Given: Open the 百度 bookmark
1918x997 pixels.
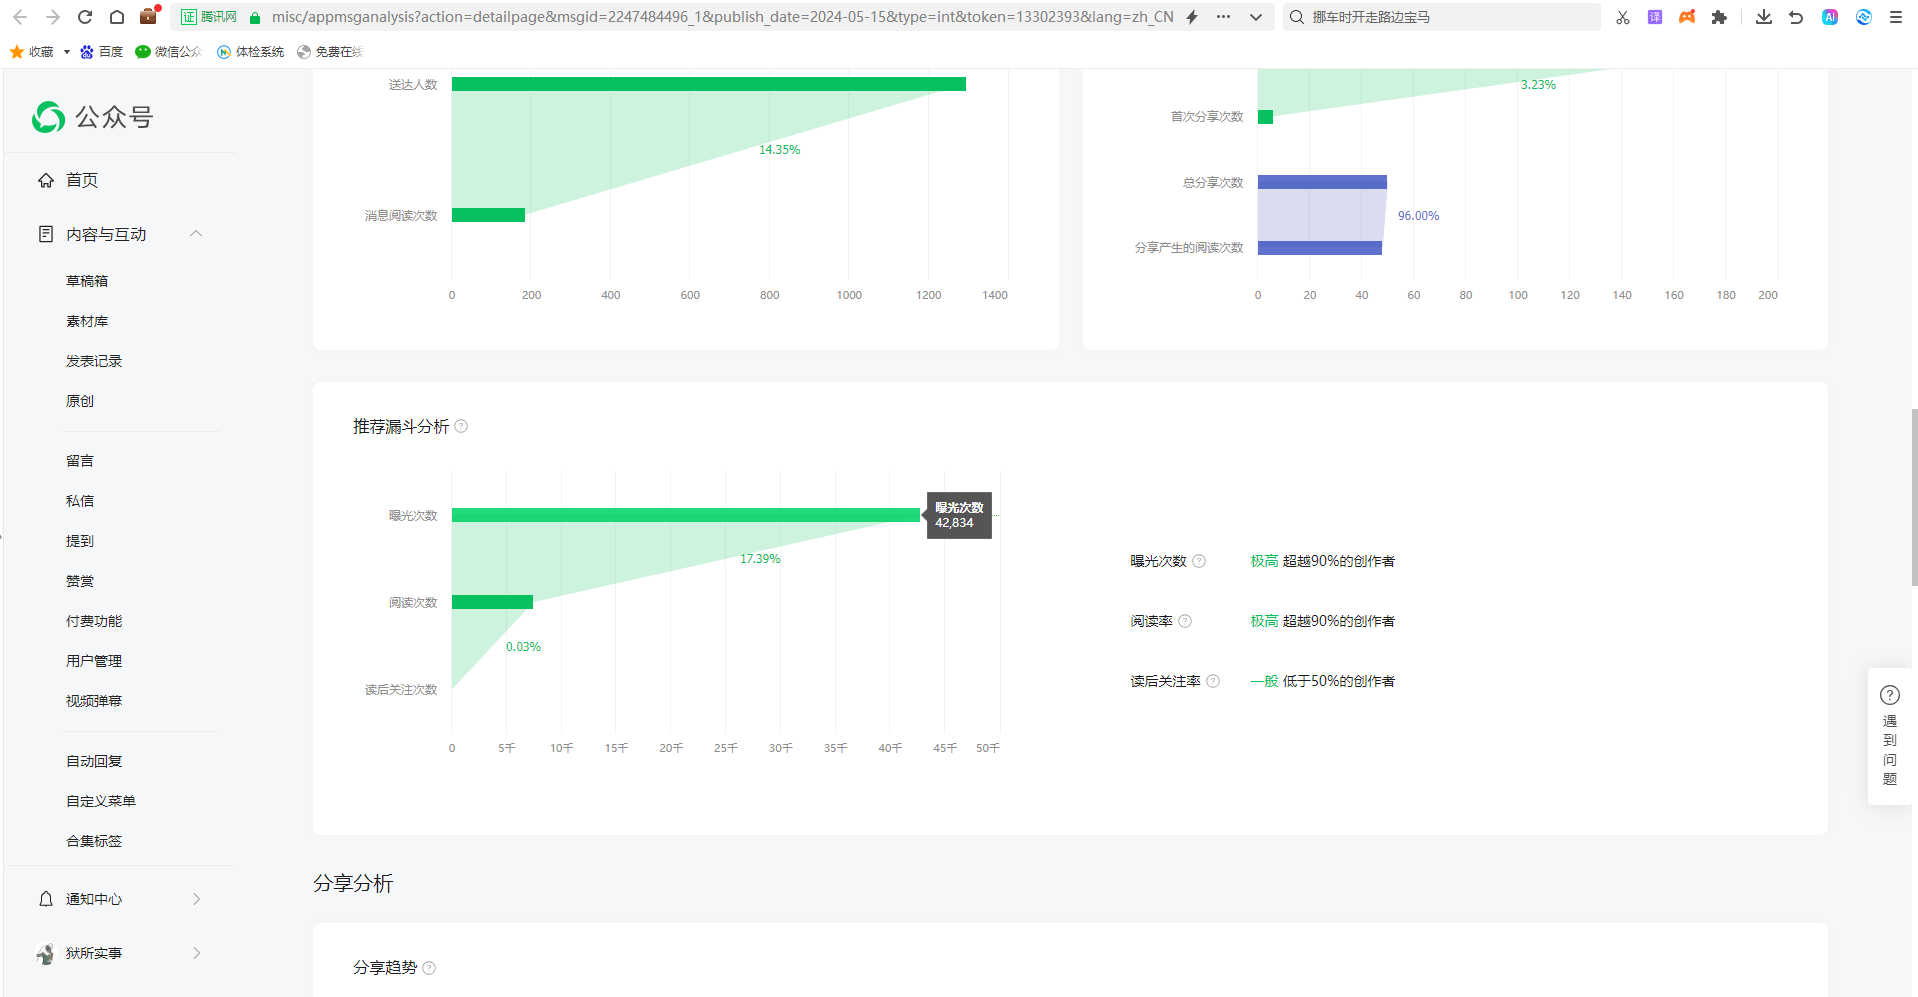Looking at the screenshot, I should pyautogui.click(x=101, y=52).
